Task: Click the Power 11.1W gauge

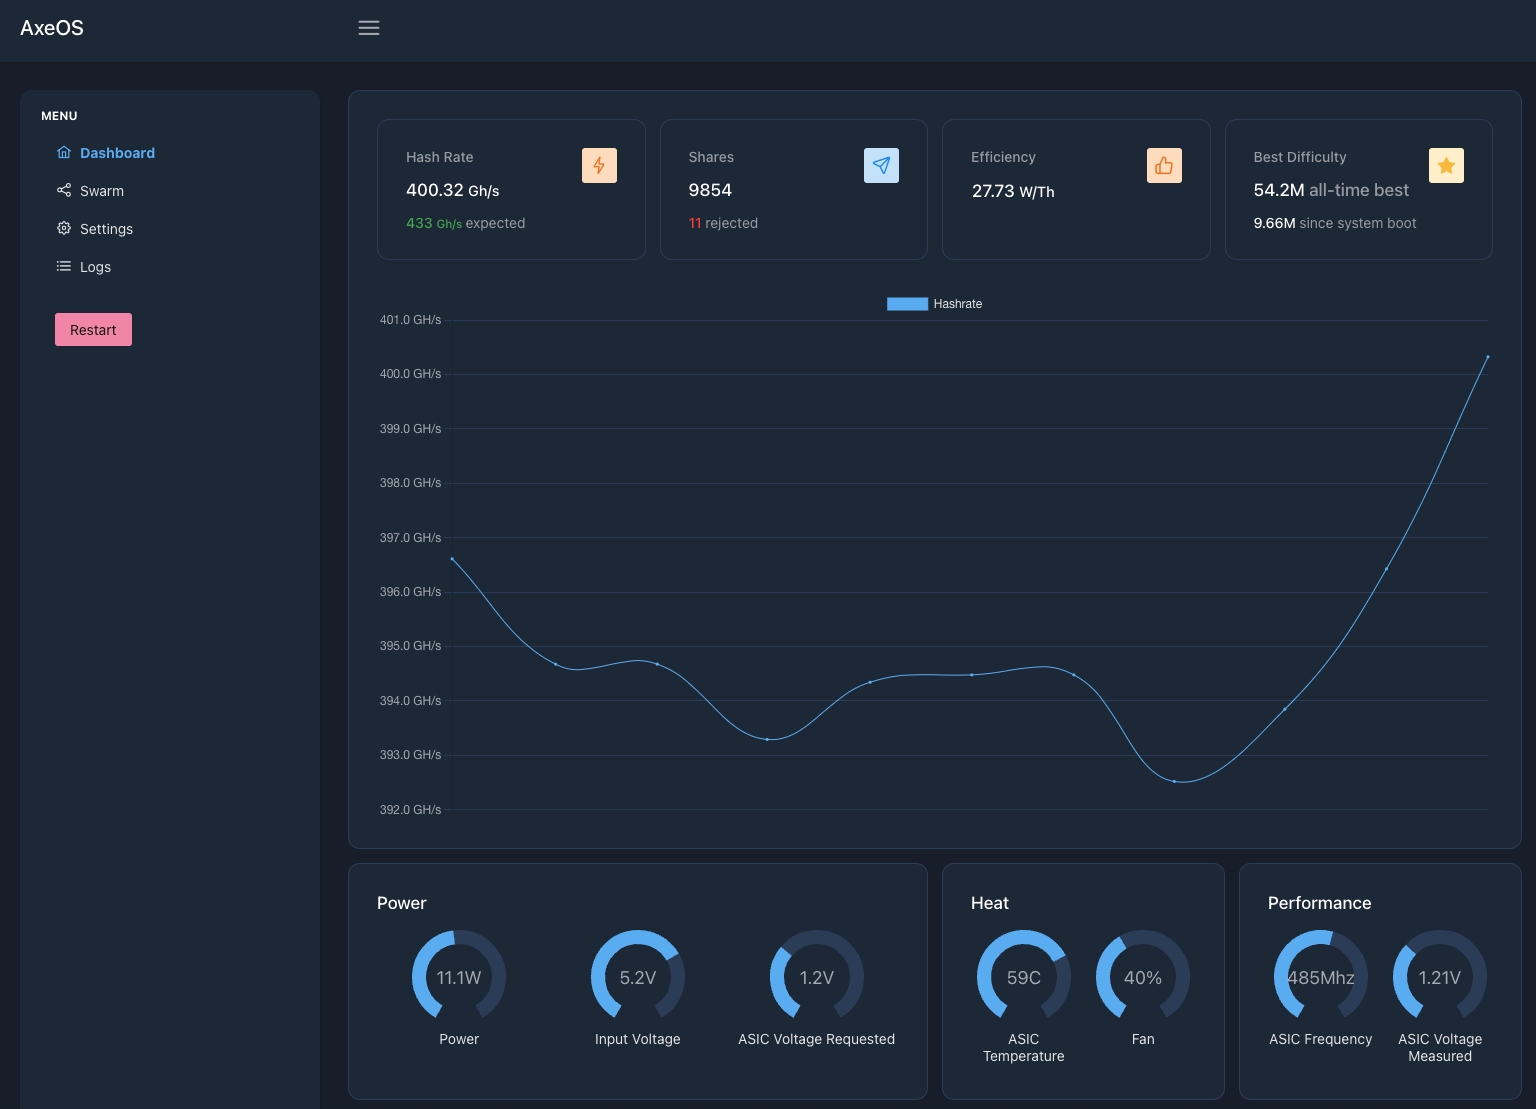Action: (459, 977)
